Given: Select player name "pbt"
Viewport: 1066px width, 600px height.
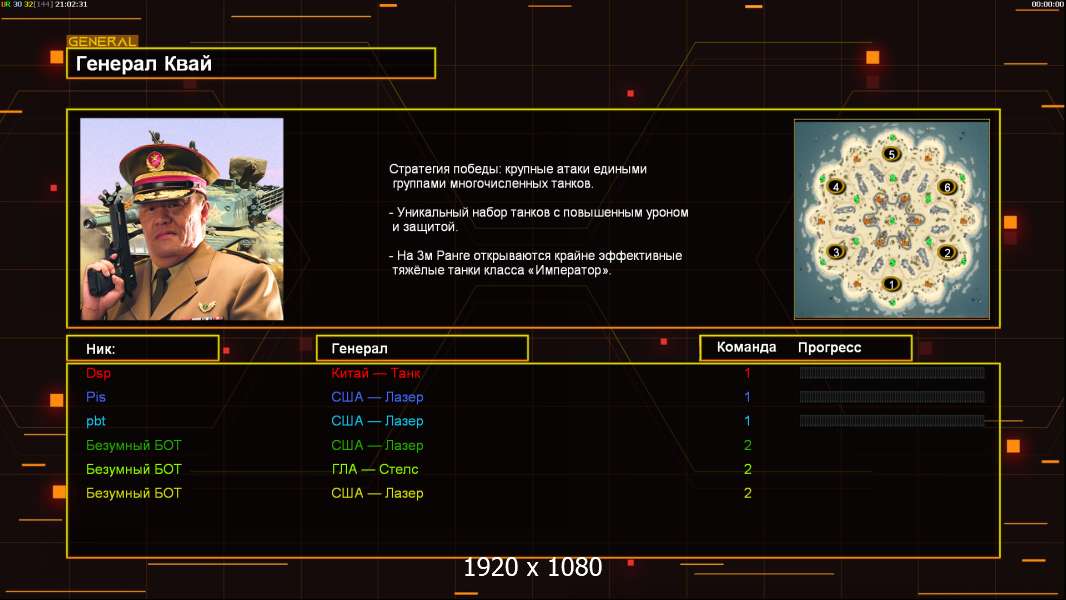Looking at the screenshot, I should coord(96,421).
